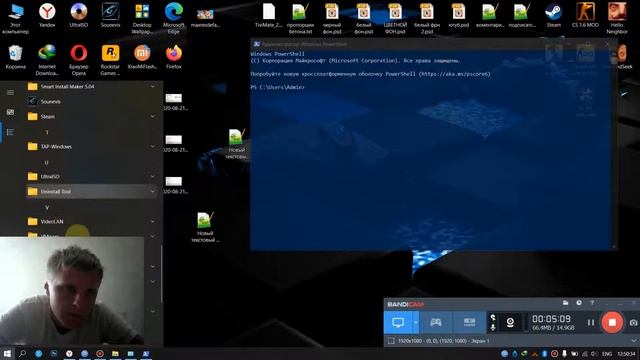
Task: Open the Desktop Wallpaper shortcut icon
Action: (x=142, y=18)
